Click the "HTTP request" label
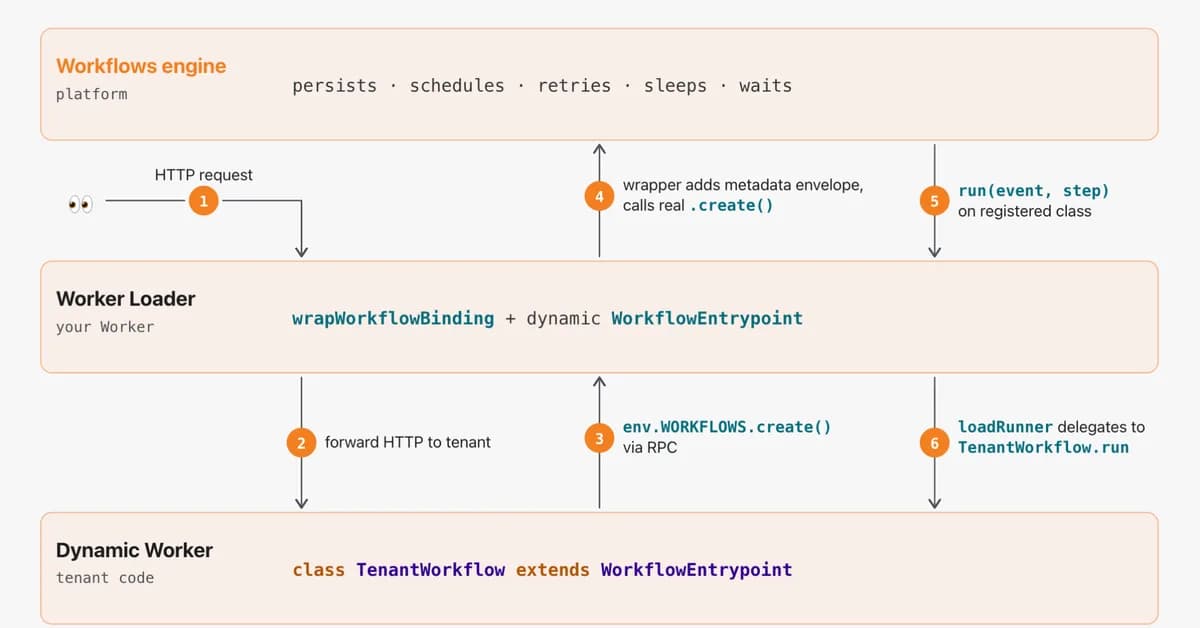Viewport: 1200px width, 628px height. point(204,175)
